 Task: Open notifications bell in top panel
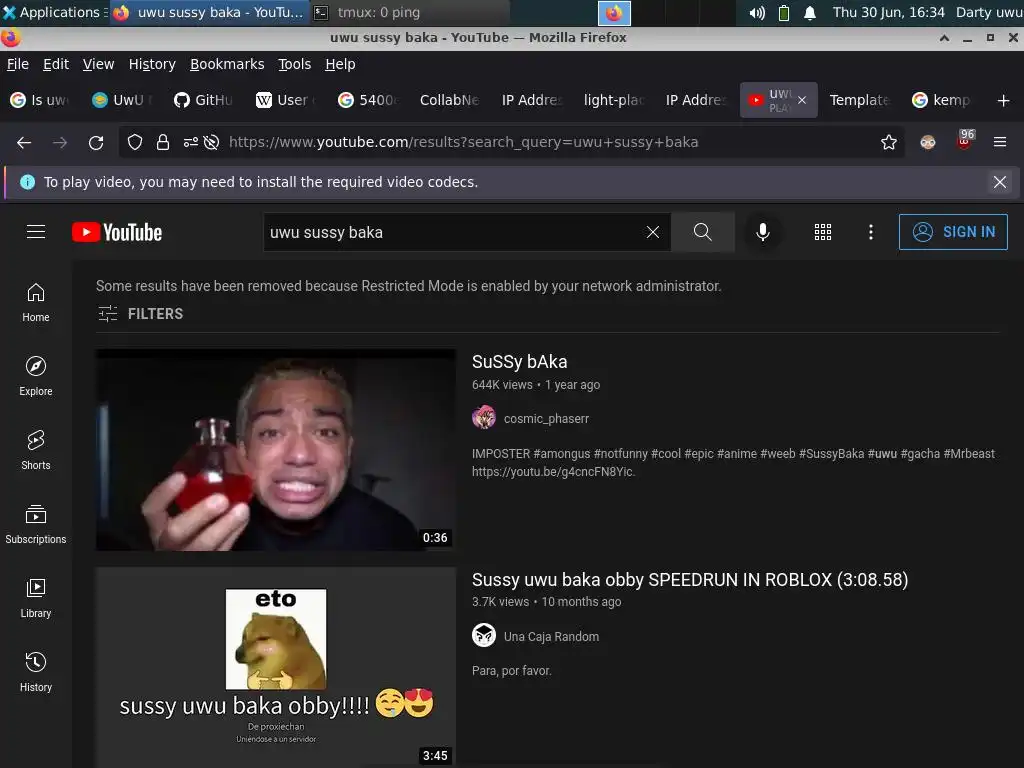coord(810,12)
